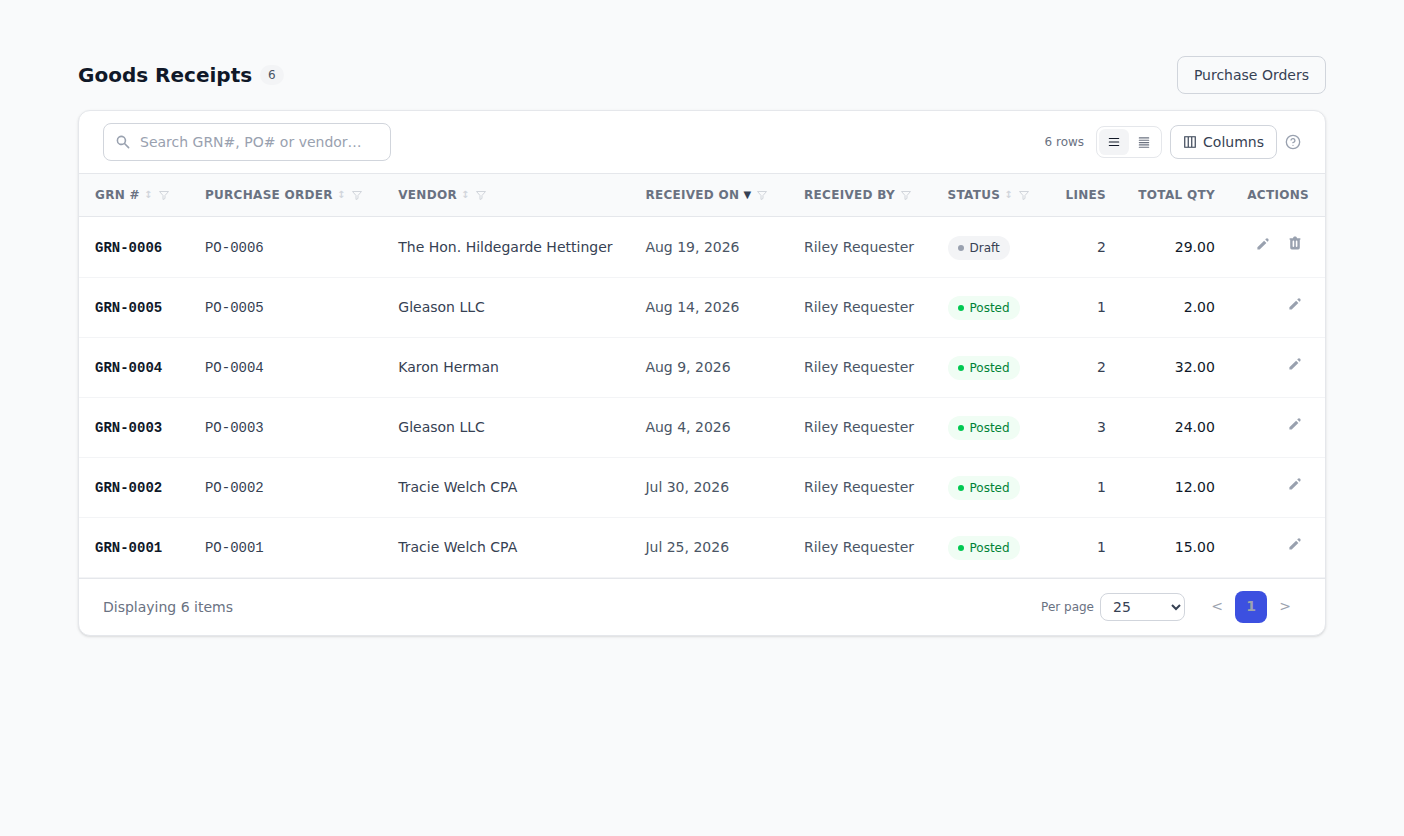Edit GRN-0003 with the pencil icon
Image resolution: width=1404 pixels, height=836 pixels.
tap(1295, 424)
